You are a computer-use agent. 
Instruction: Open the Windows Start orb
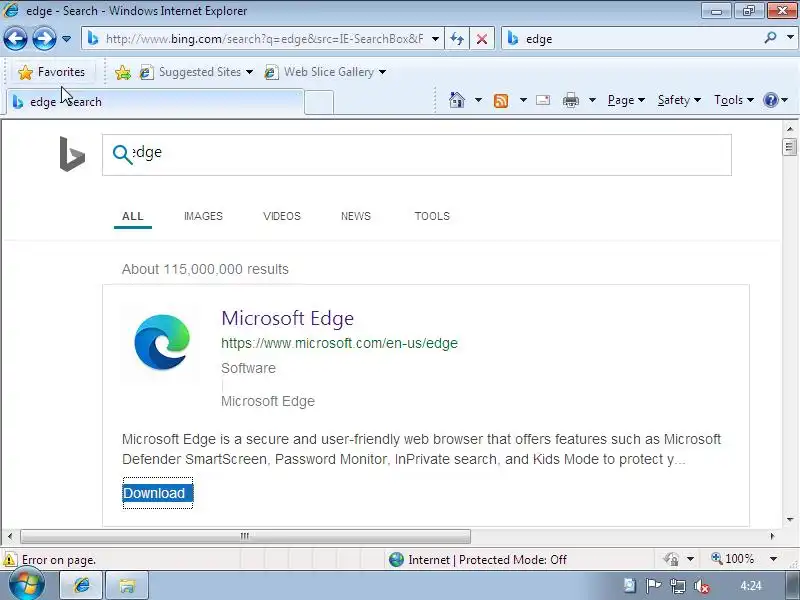tap(26, 585)
